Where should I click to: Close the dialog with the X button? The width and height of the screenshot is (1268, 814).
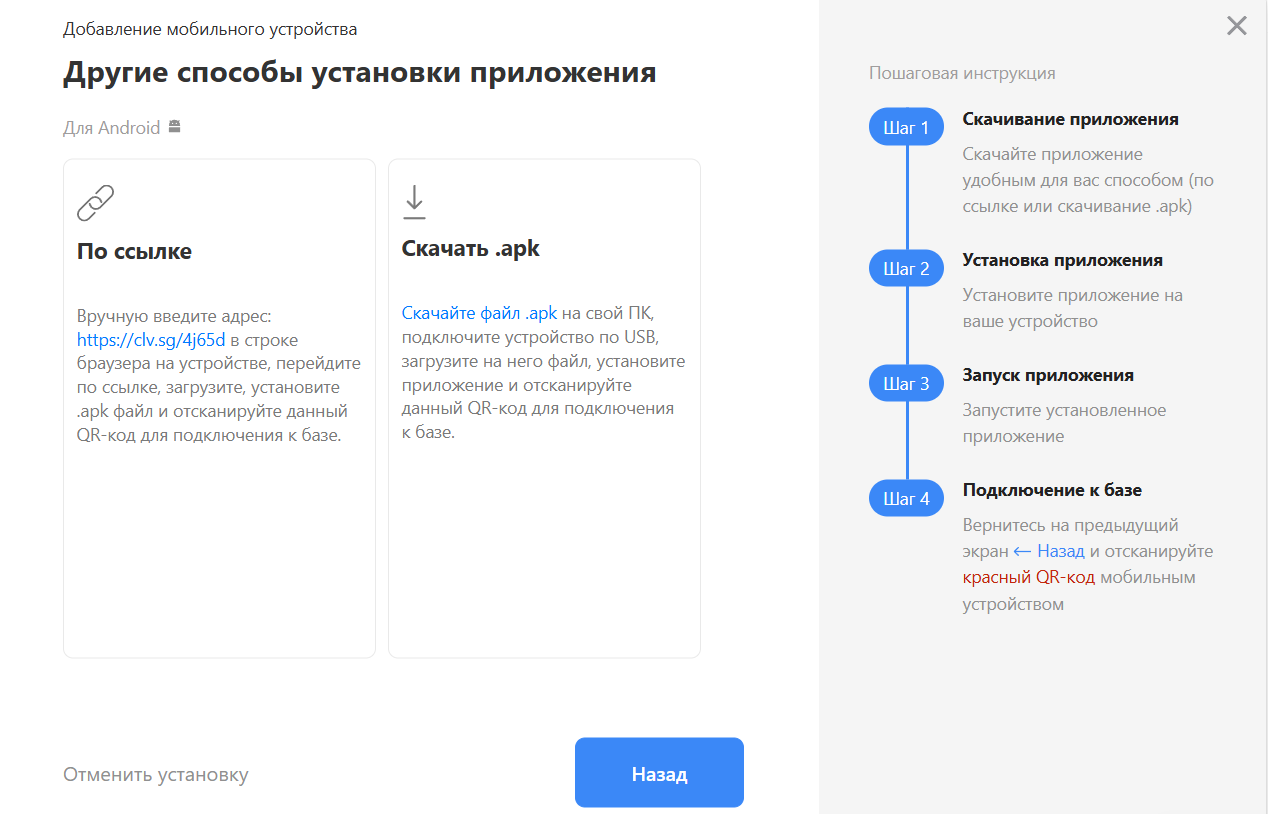pyautogui.click(x=1237, y=26)
